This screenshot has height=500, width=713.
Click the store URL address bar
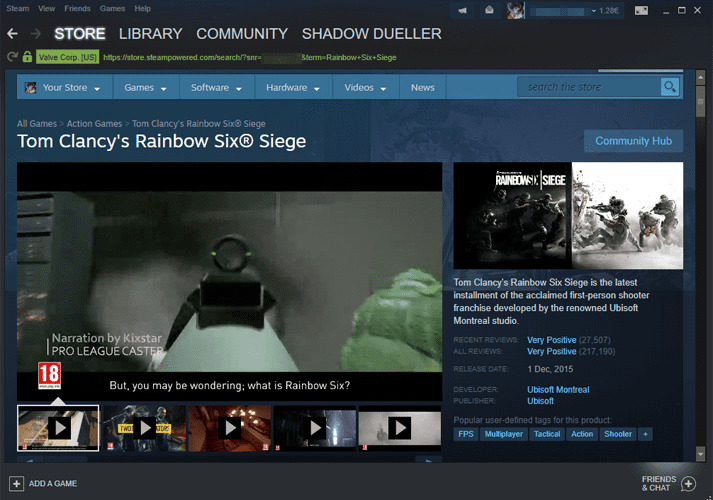click(x=250, y=57)
